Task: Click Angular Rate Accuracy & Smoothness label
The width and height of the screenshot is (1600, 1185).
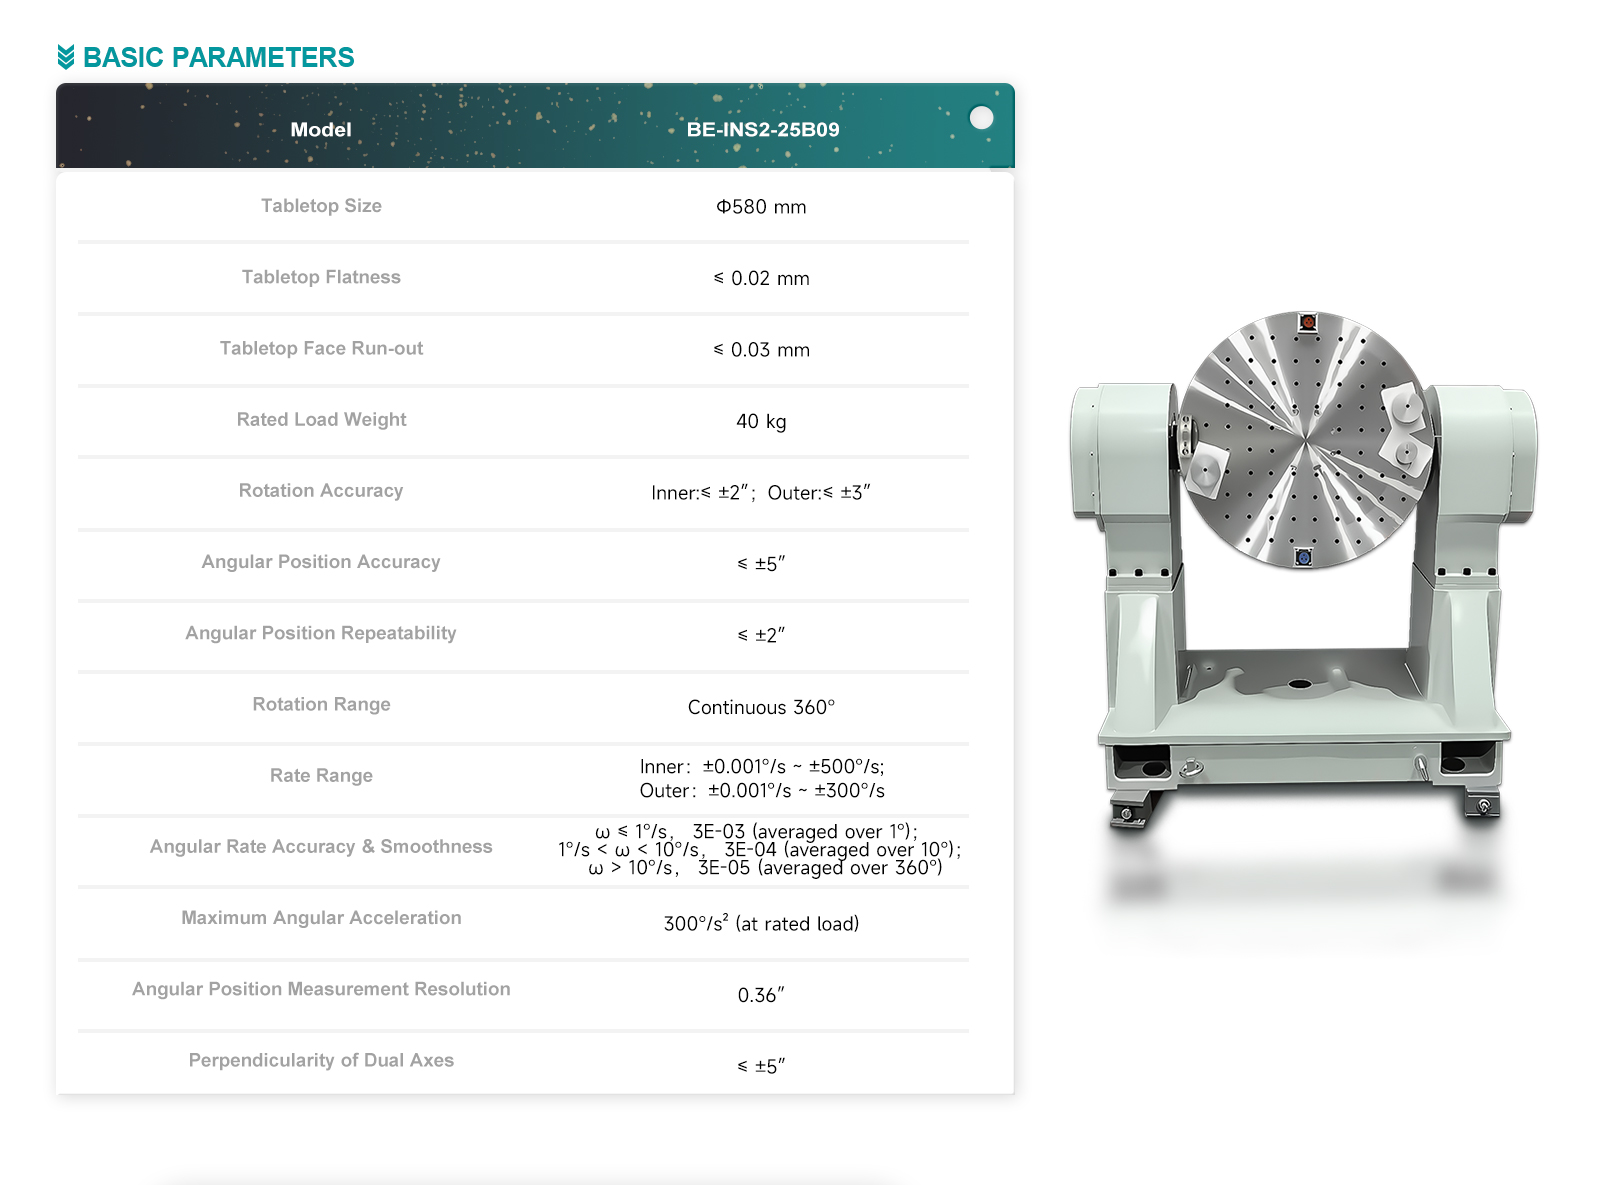Action: (x=321, y=847)
